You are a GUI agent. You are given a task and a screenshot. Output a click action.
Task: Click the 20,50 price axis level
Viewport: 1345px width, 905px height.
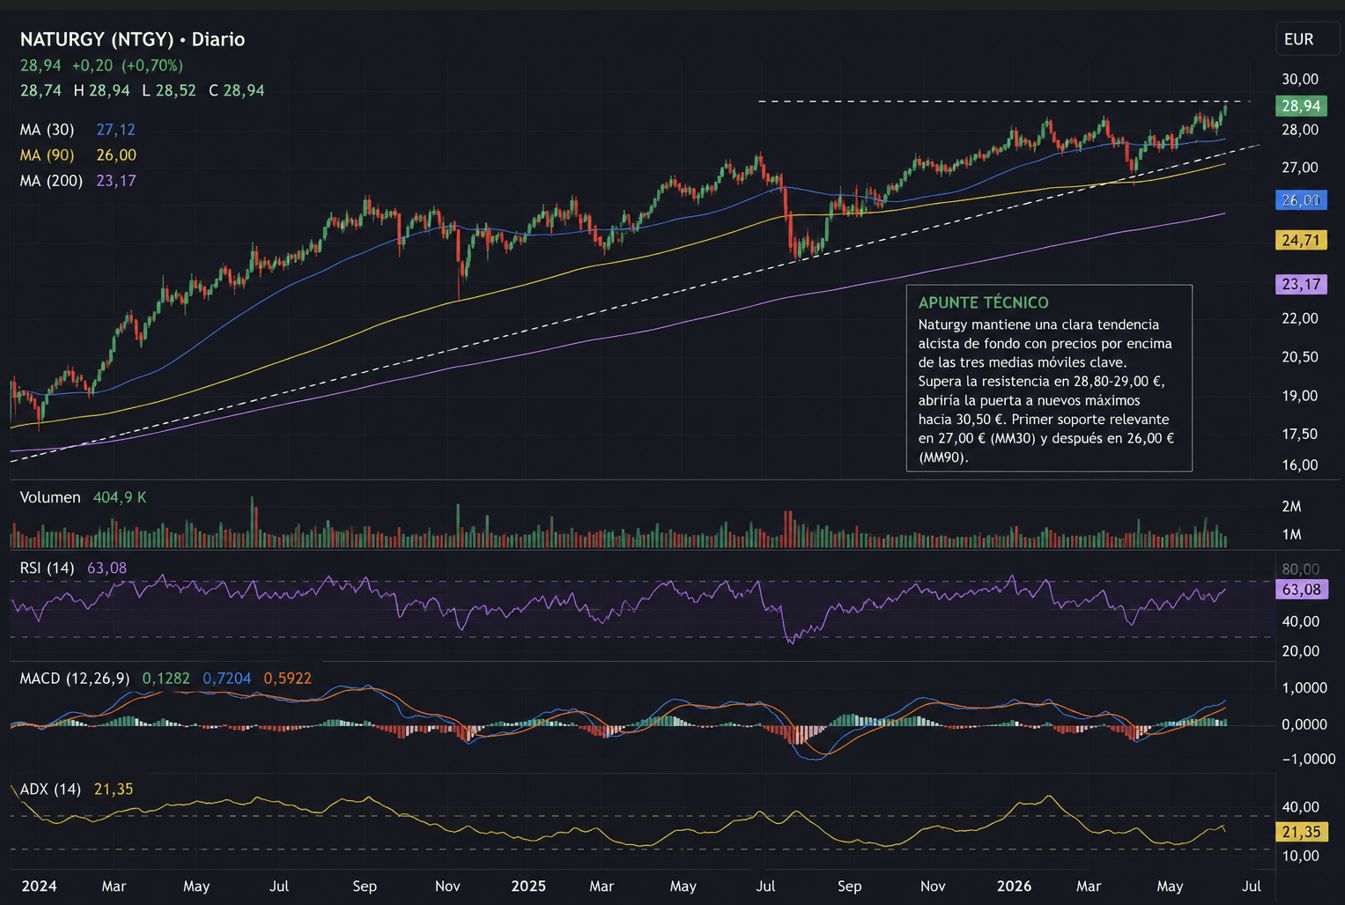coord(1300,356)
